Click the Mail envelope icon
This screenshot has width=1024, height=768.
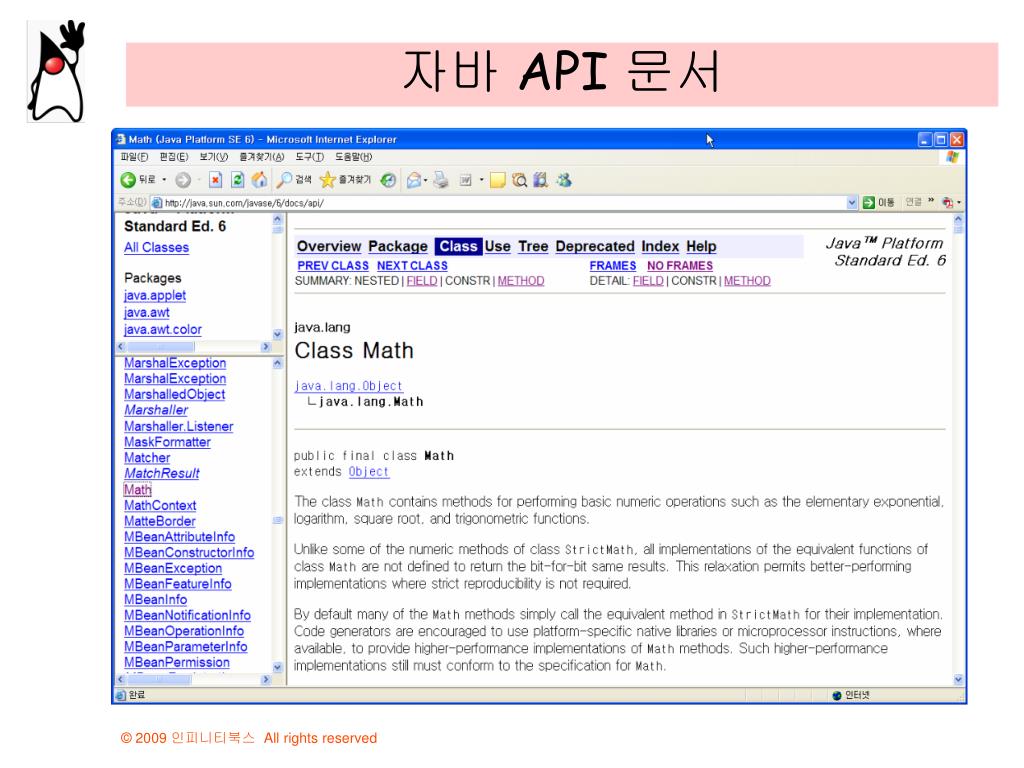pyautogui.click(x=413, y=180)
